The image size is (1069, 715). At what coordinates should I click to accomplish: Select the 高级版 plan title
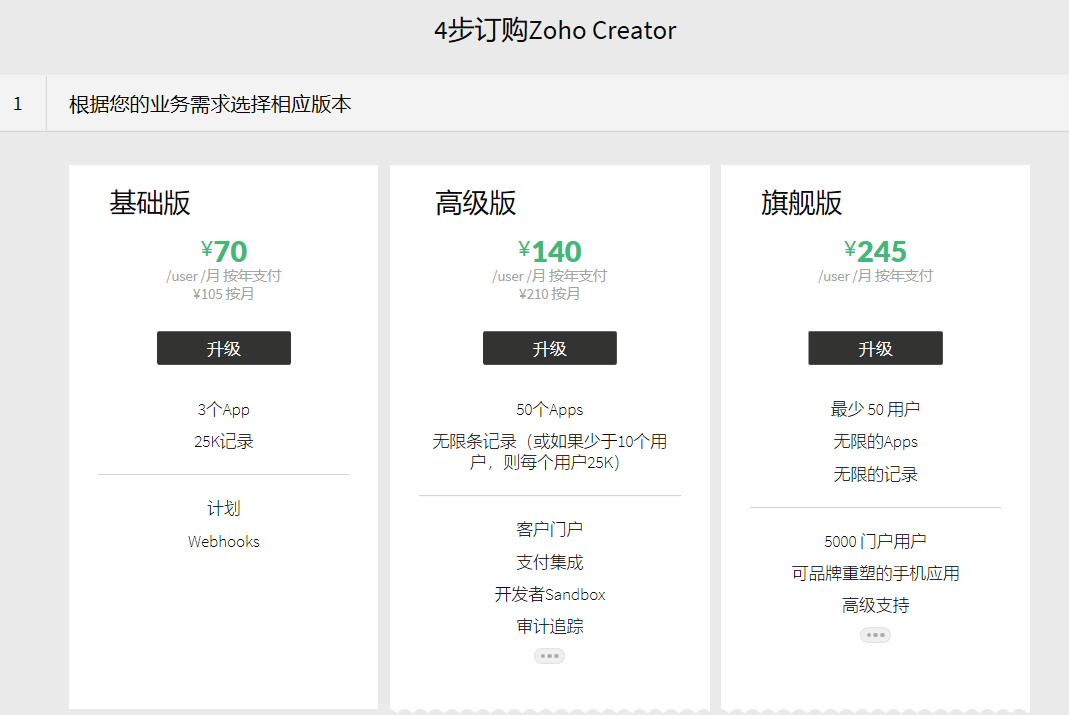click(476, 203)
